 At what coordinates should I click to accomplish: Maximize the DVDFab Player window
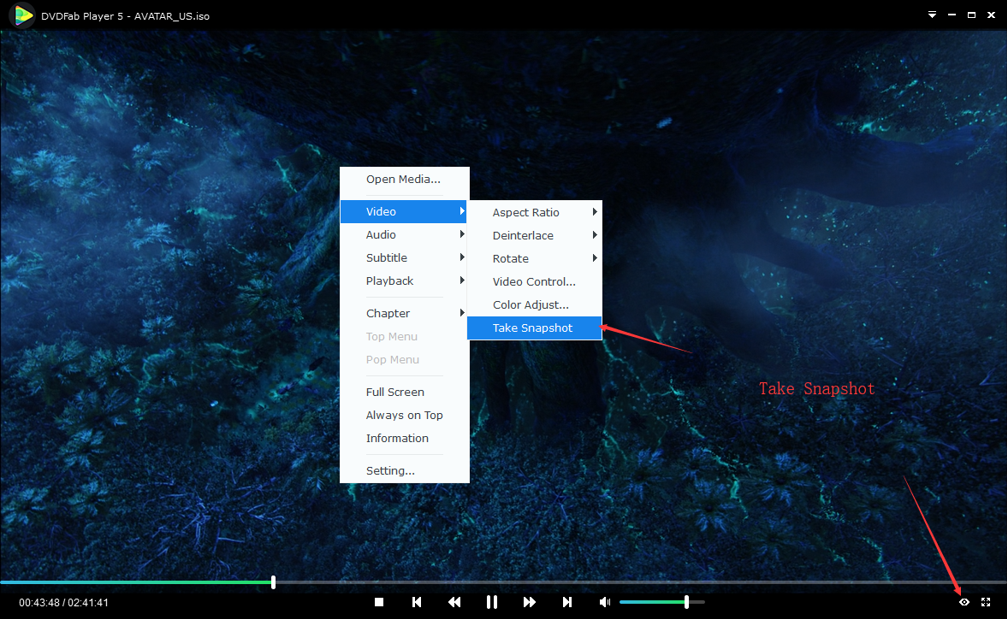[x=972, y=15]
